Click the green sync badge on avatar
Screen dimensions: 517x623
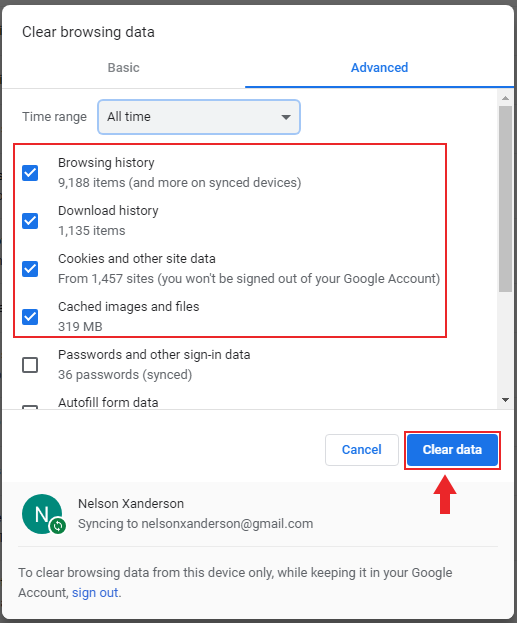click(58, 526)
